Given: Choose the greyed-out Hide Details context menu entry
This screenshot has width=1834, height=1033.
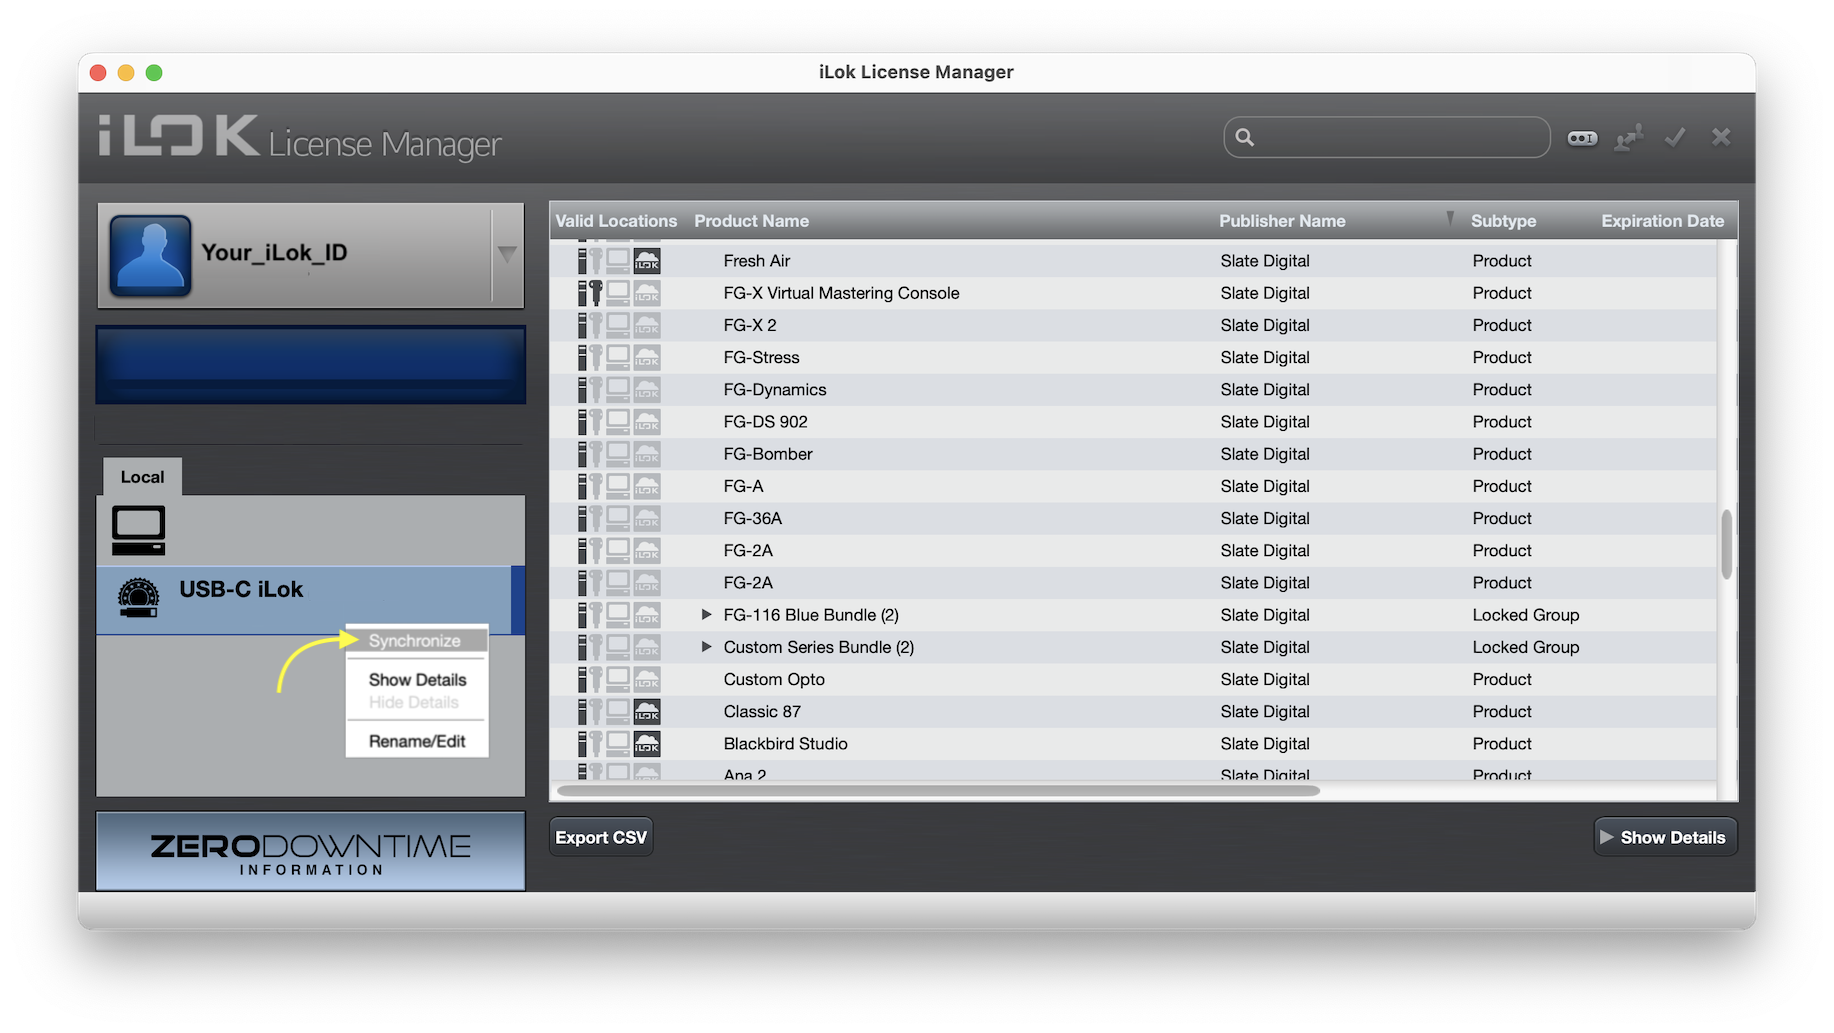Looking at the screenshot, I should pos(414,703).
